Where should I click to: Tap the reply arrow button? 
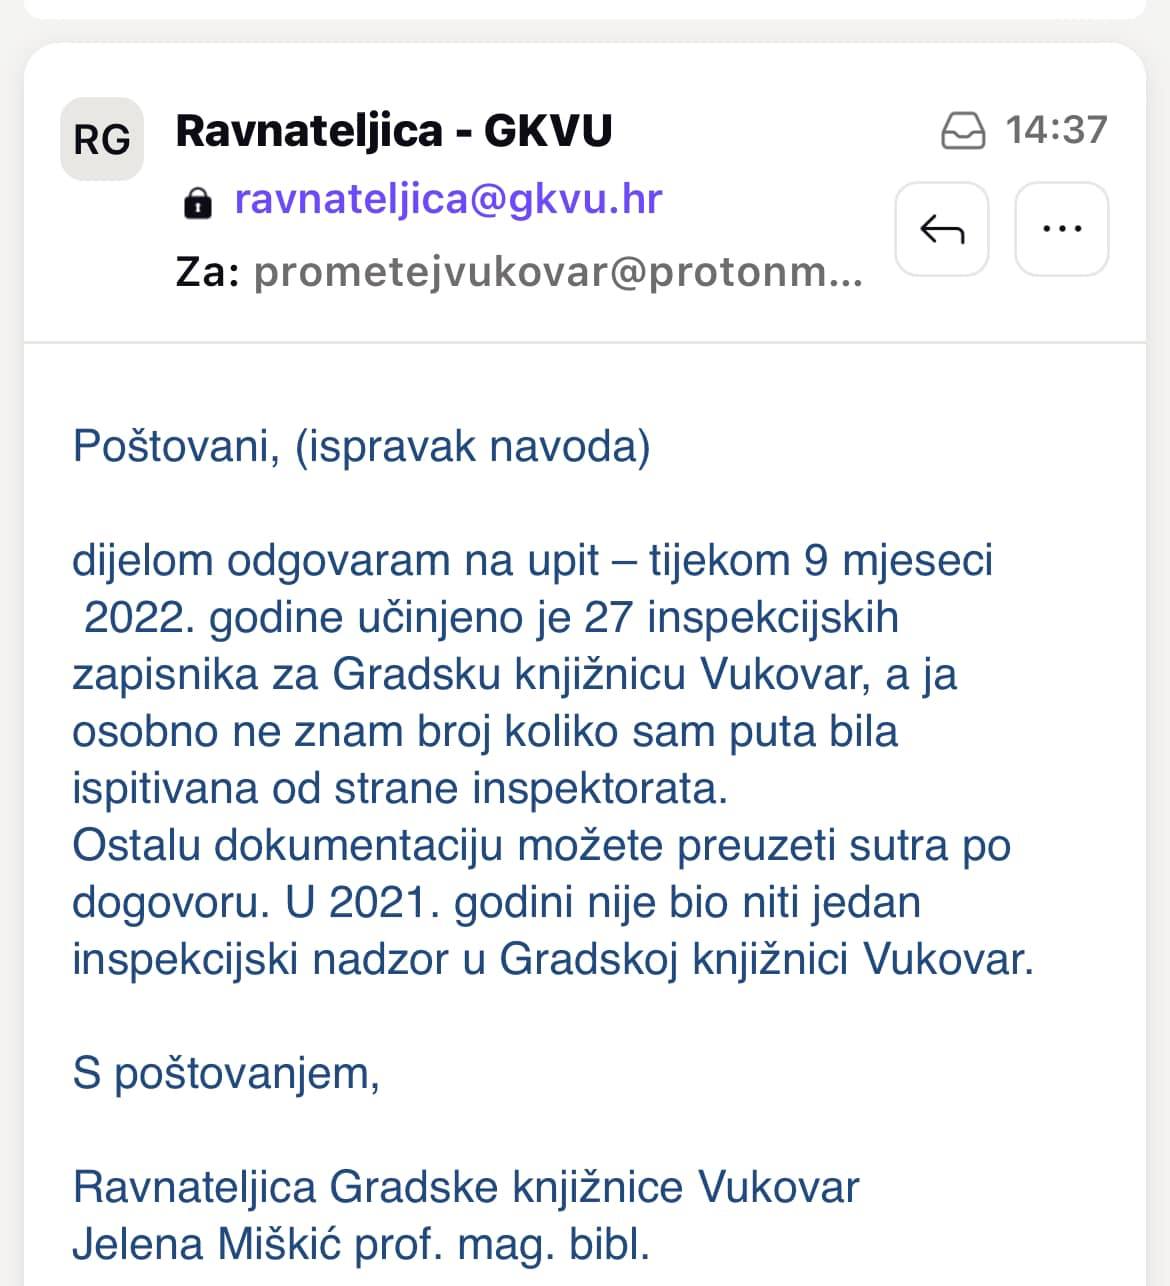point(941,229)
